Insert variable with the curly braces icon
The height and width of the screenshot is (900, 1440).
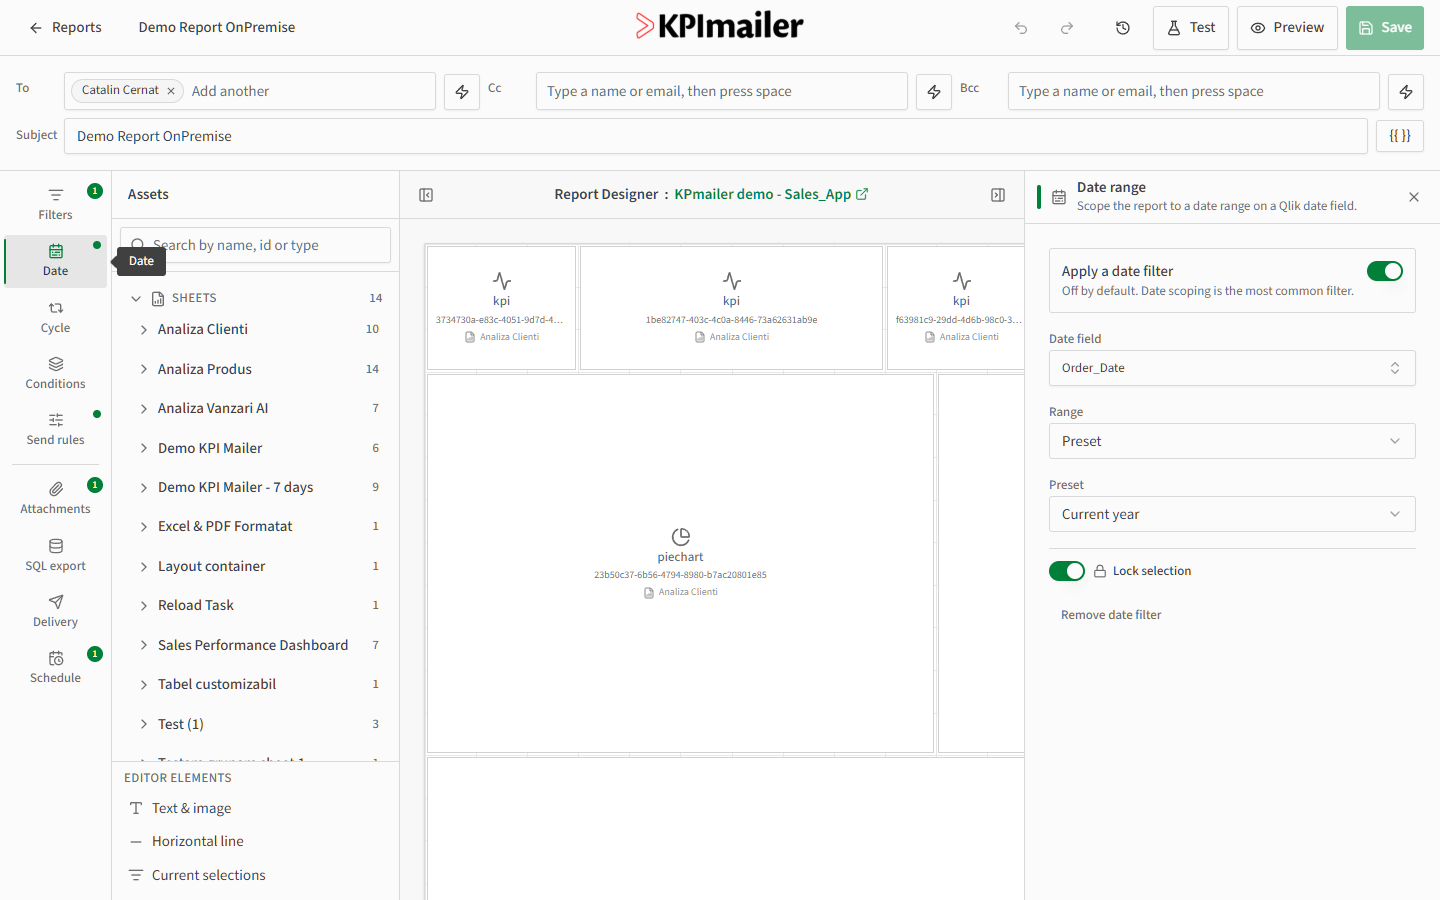coord(1400,136)
